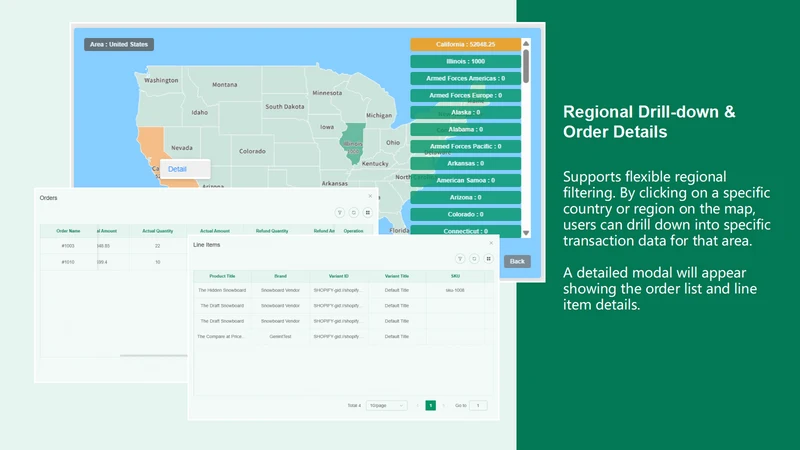Click the Back button on the map
This screenshot has height=450, width=800.
click(517, 261)
